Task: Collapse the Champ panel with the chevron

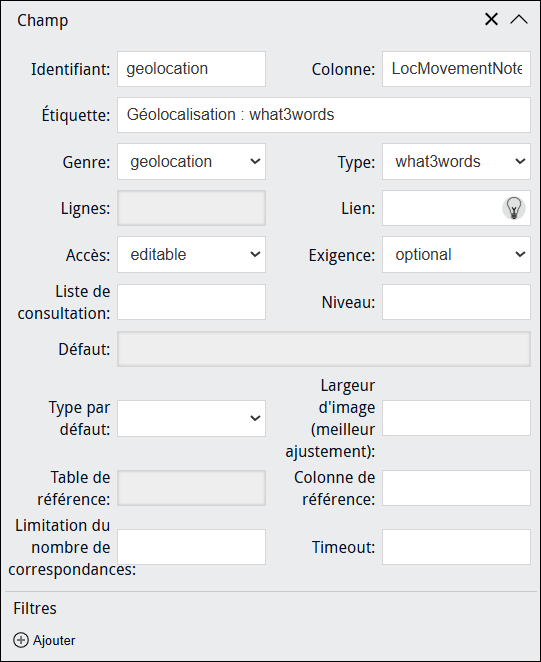Action: (x=519, y=19)
